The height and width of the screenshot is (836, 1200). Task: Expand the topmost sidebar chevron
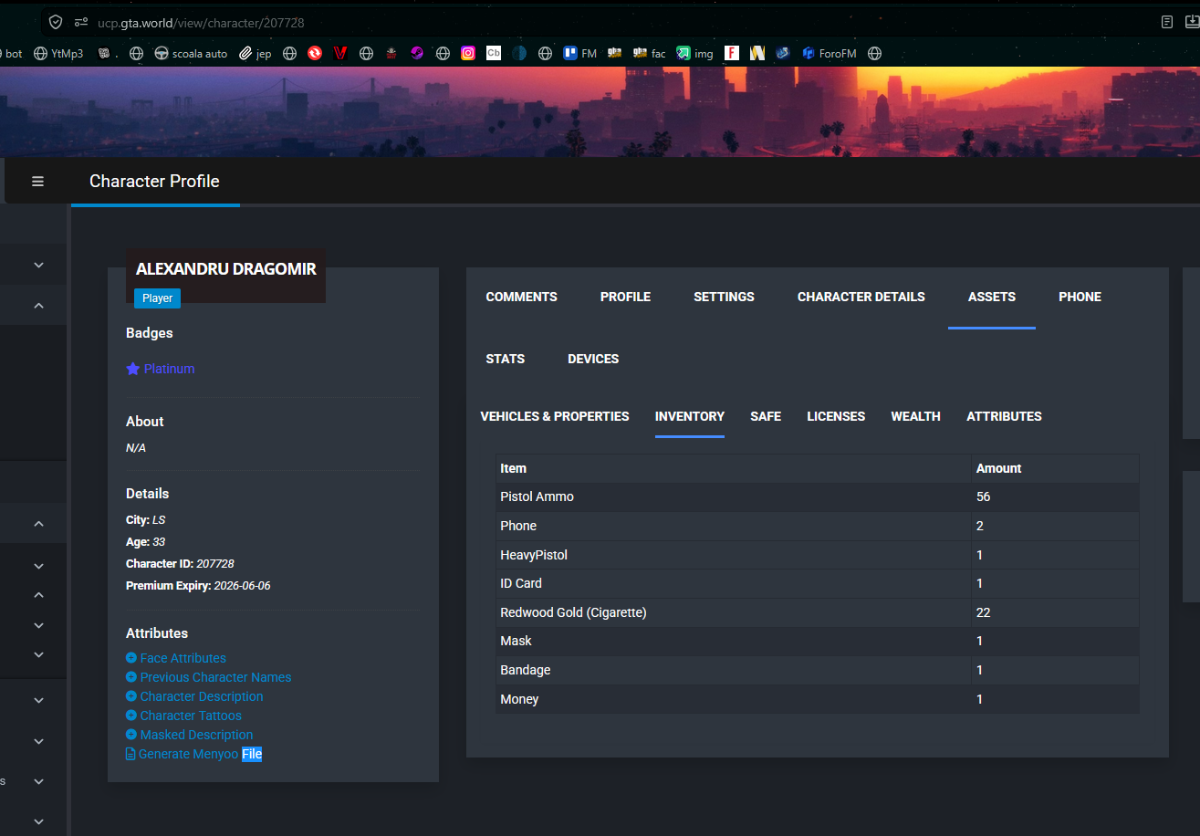point(39,265)
